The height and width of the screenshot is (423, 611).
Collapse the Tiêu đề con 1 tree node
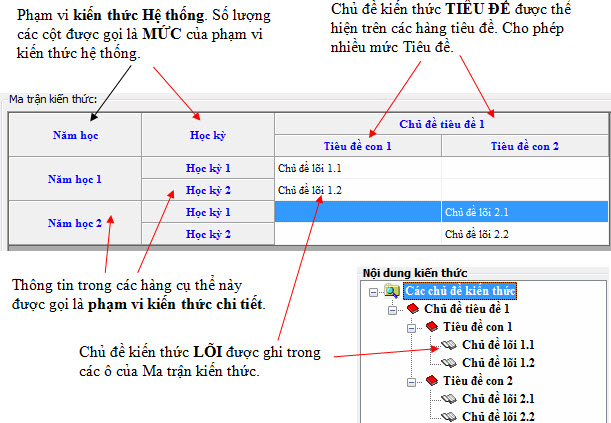[x=411, y=328]
